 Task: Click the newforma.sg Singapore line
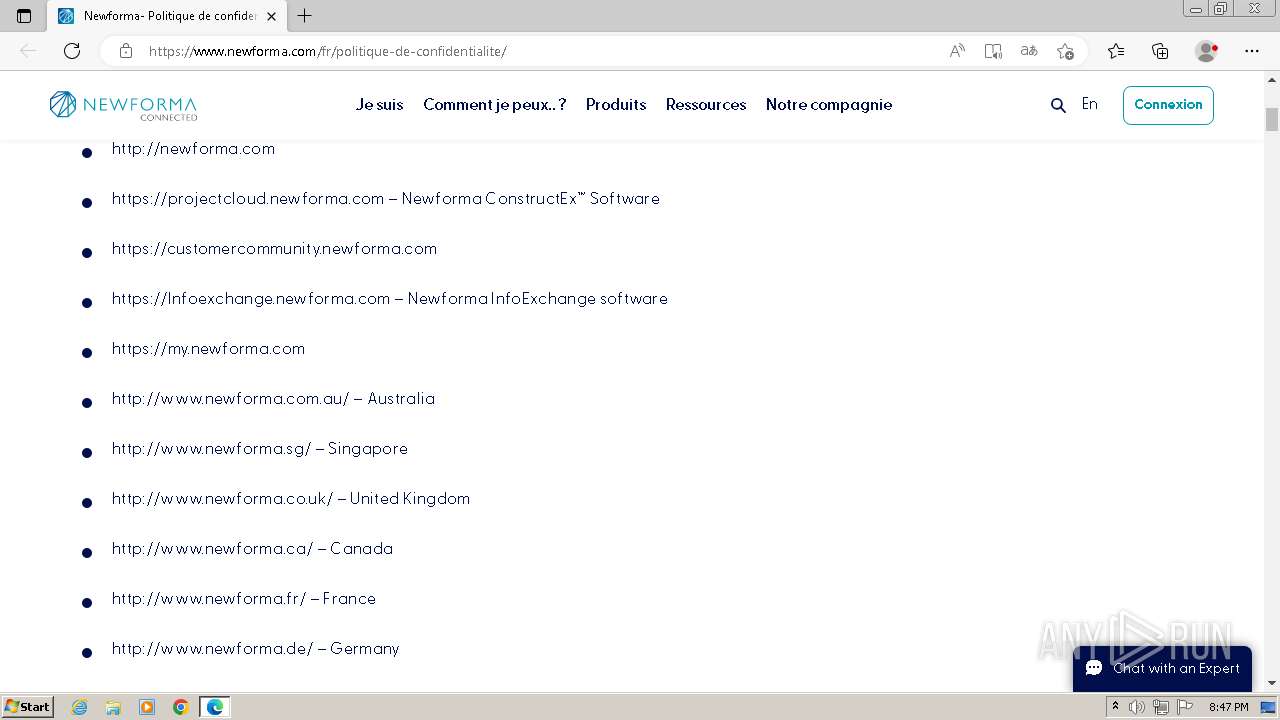pyautogui.click(x=260, y=449)
